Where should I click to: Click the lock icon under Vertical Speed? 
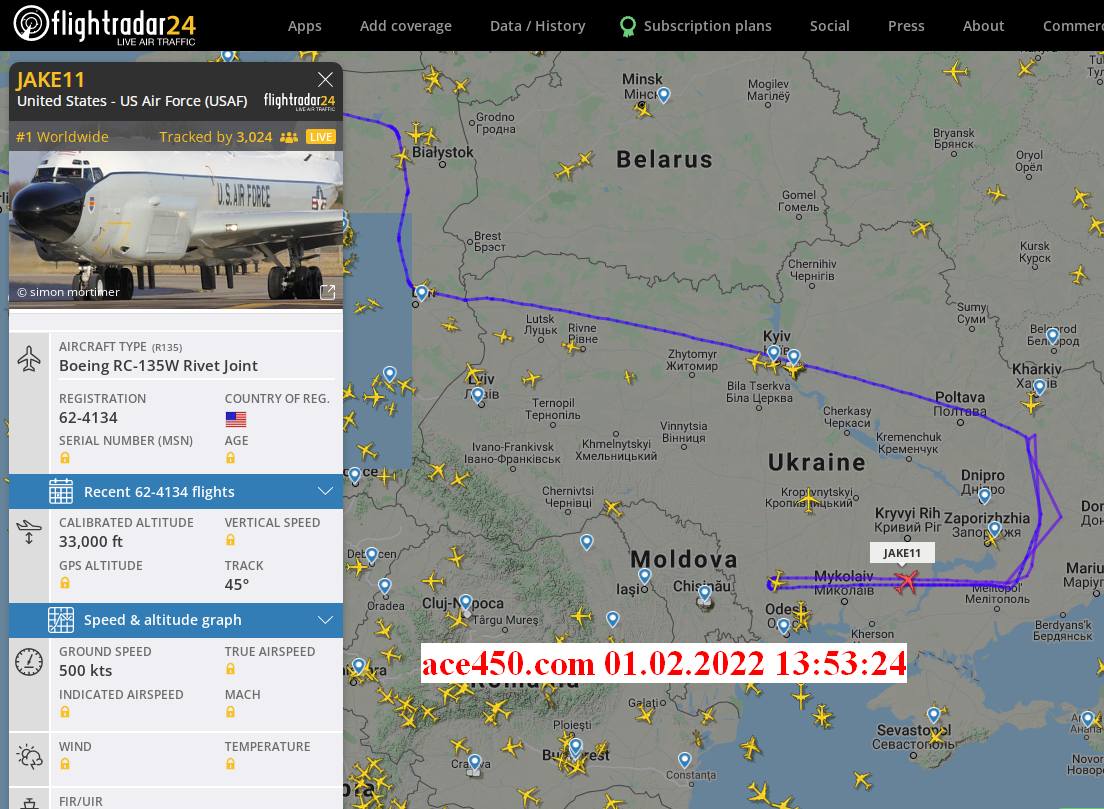tap(230, 540)
